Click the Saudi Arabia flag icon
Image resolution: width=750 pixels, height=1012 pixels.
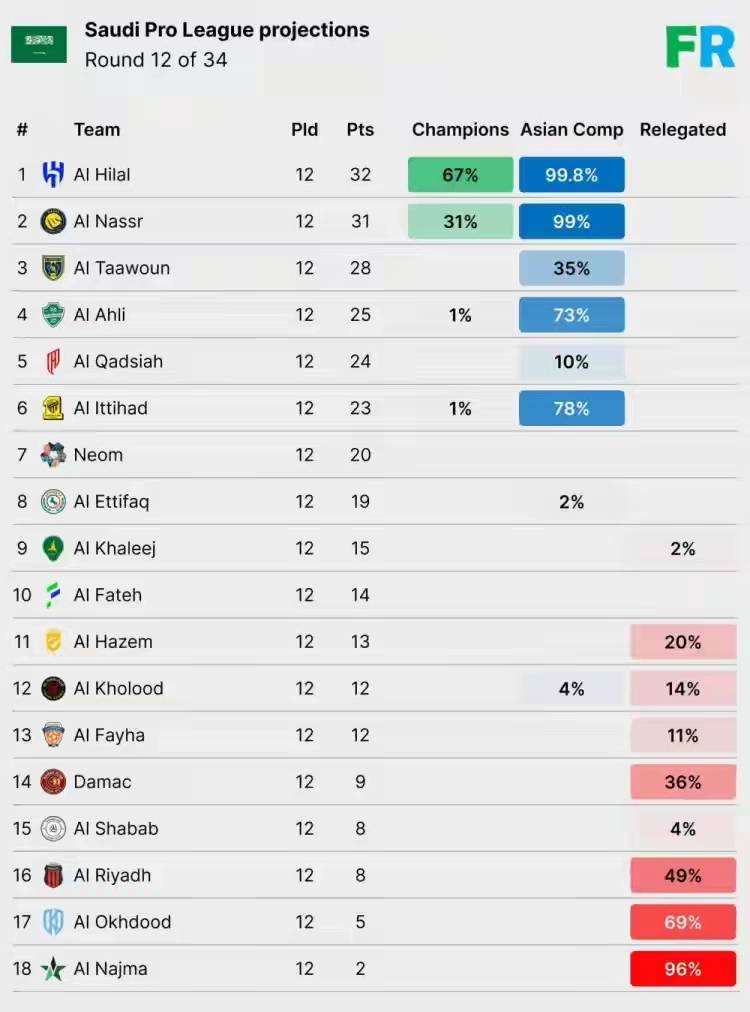click(x=39, y=45)
